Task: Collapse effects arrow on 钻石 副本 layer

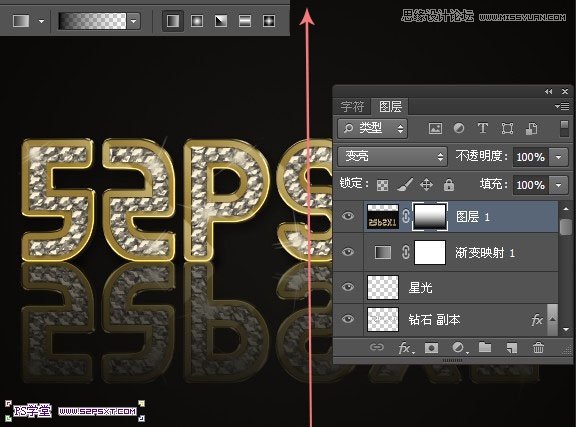Action: tap(552, 319)
